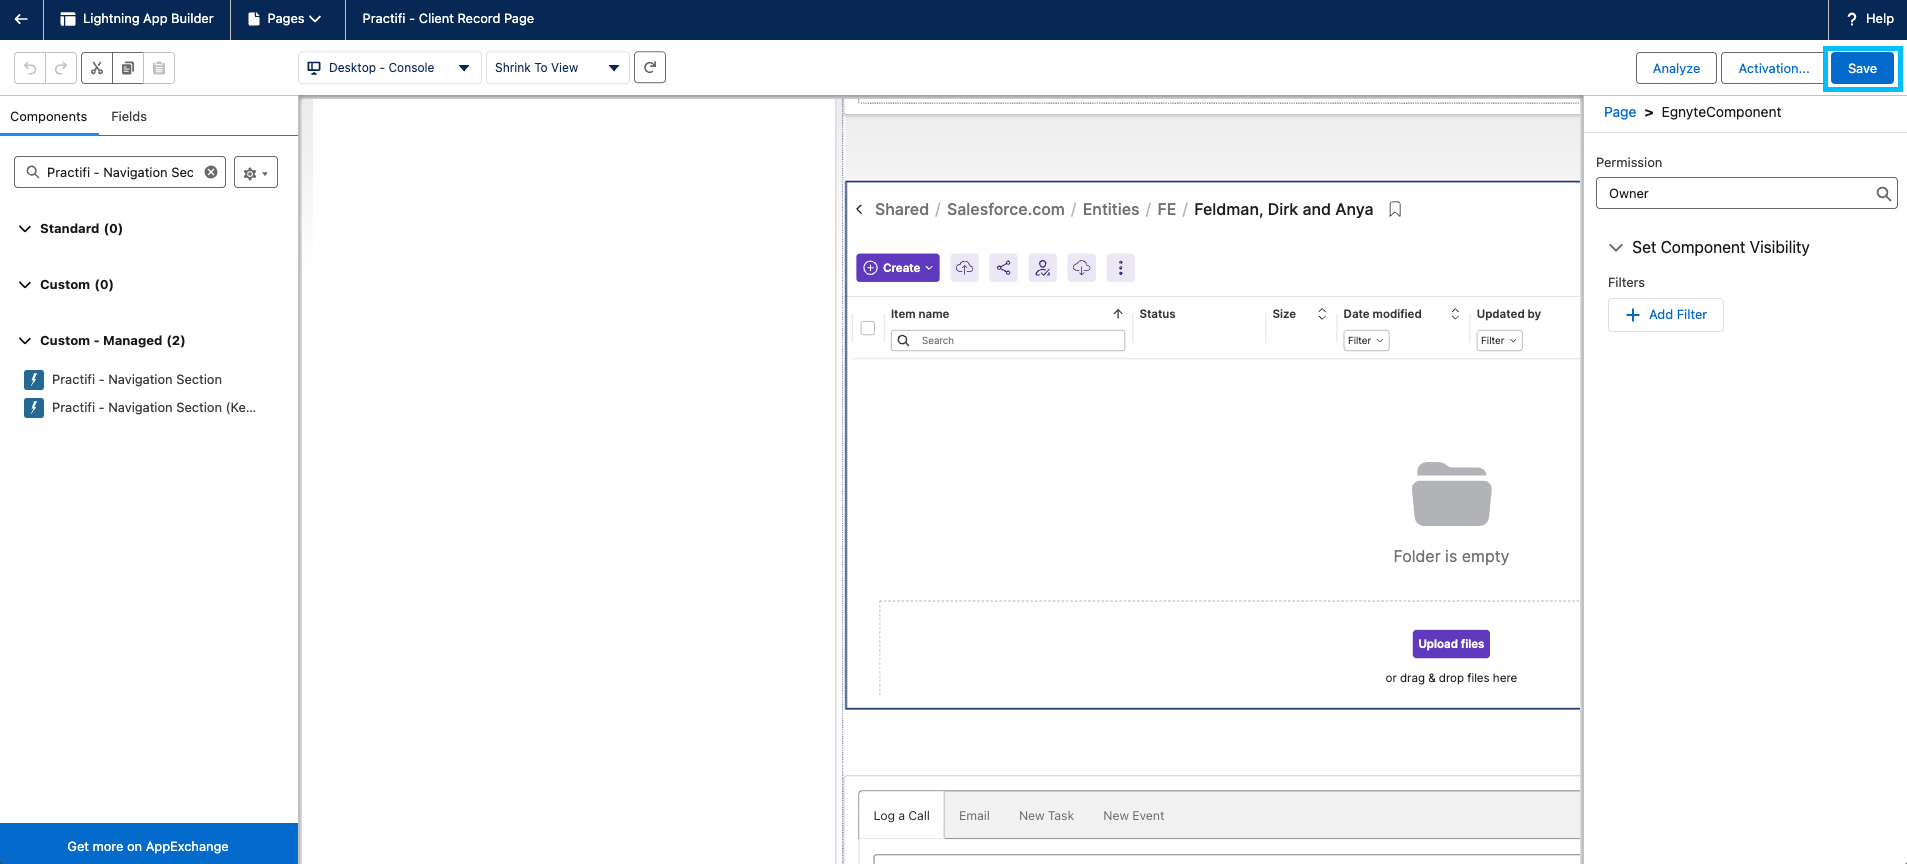Click the Copy icon
Screen dimensions: 1907x864
pyautogui.click(x=128, y=68)
